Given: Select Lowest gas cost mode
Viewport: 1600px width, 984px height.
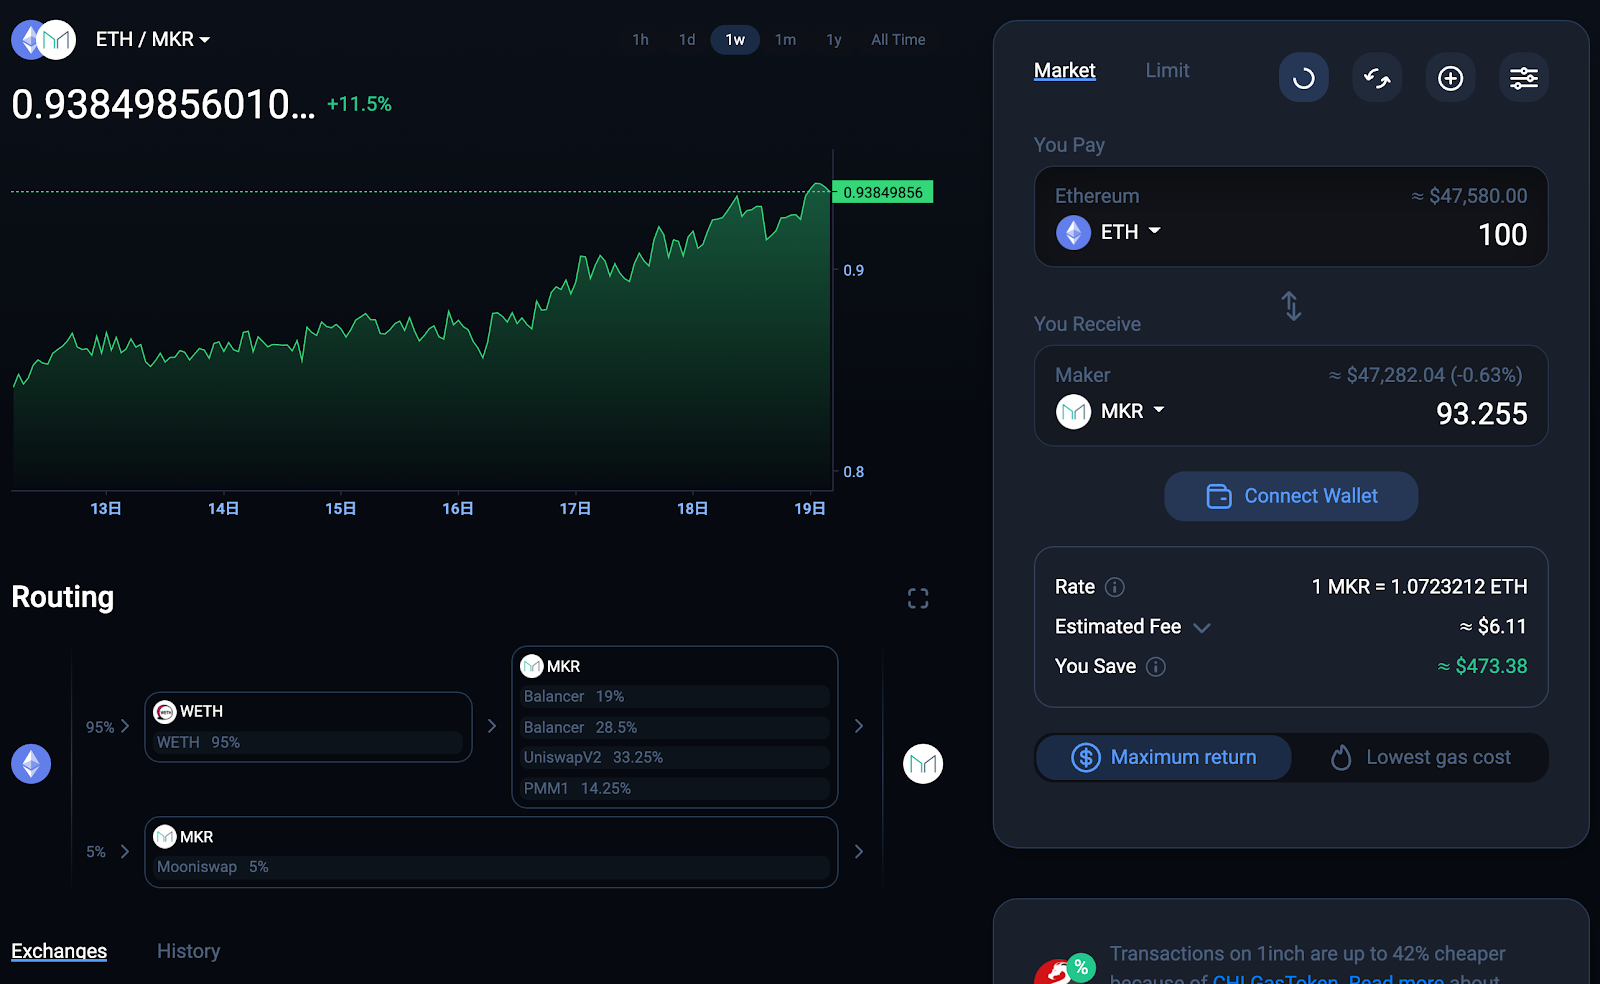Looking at the screenshot, I should pos(1420,758).
